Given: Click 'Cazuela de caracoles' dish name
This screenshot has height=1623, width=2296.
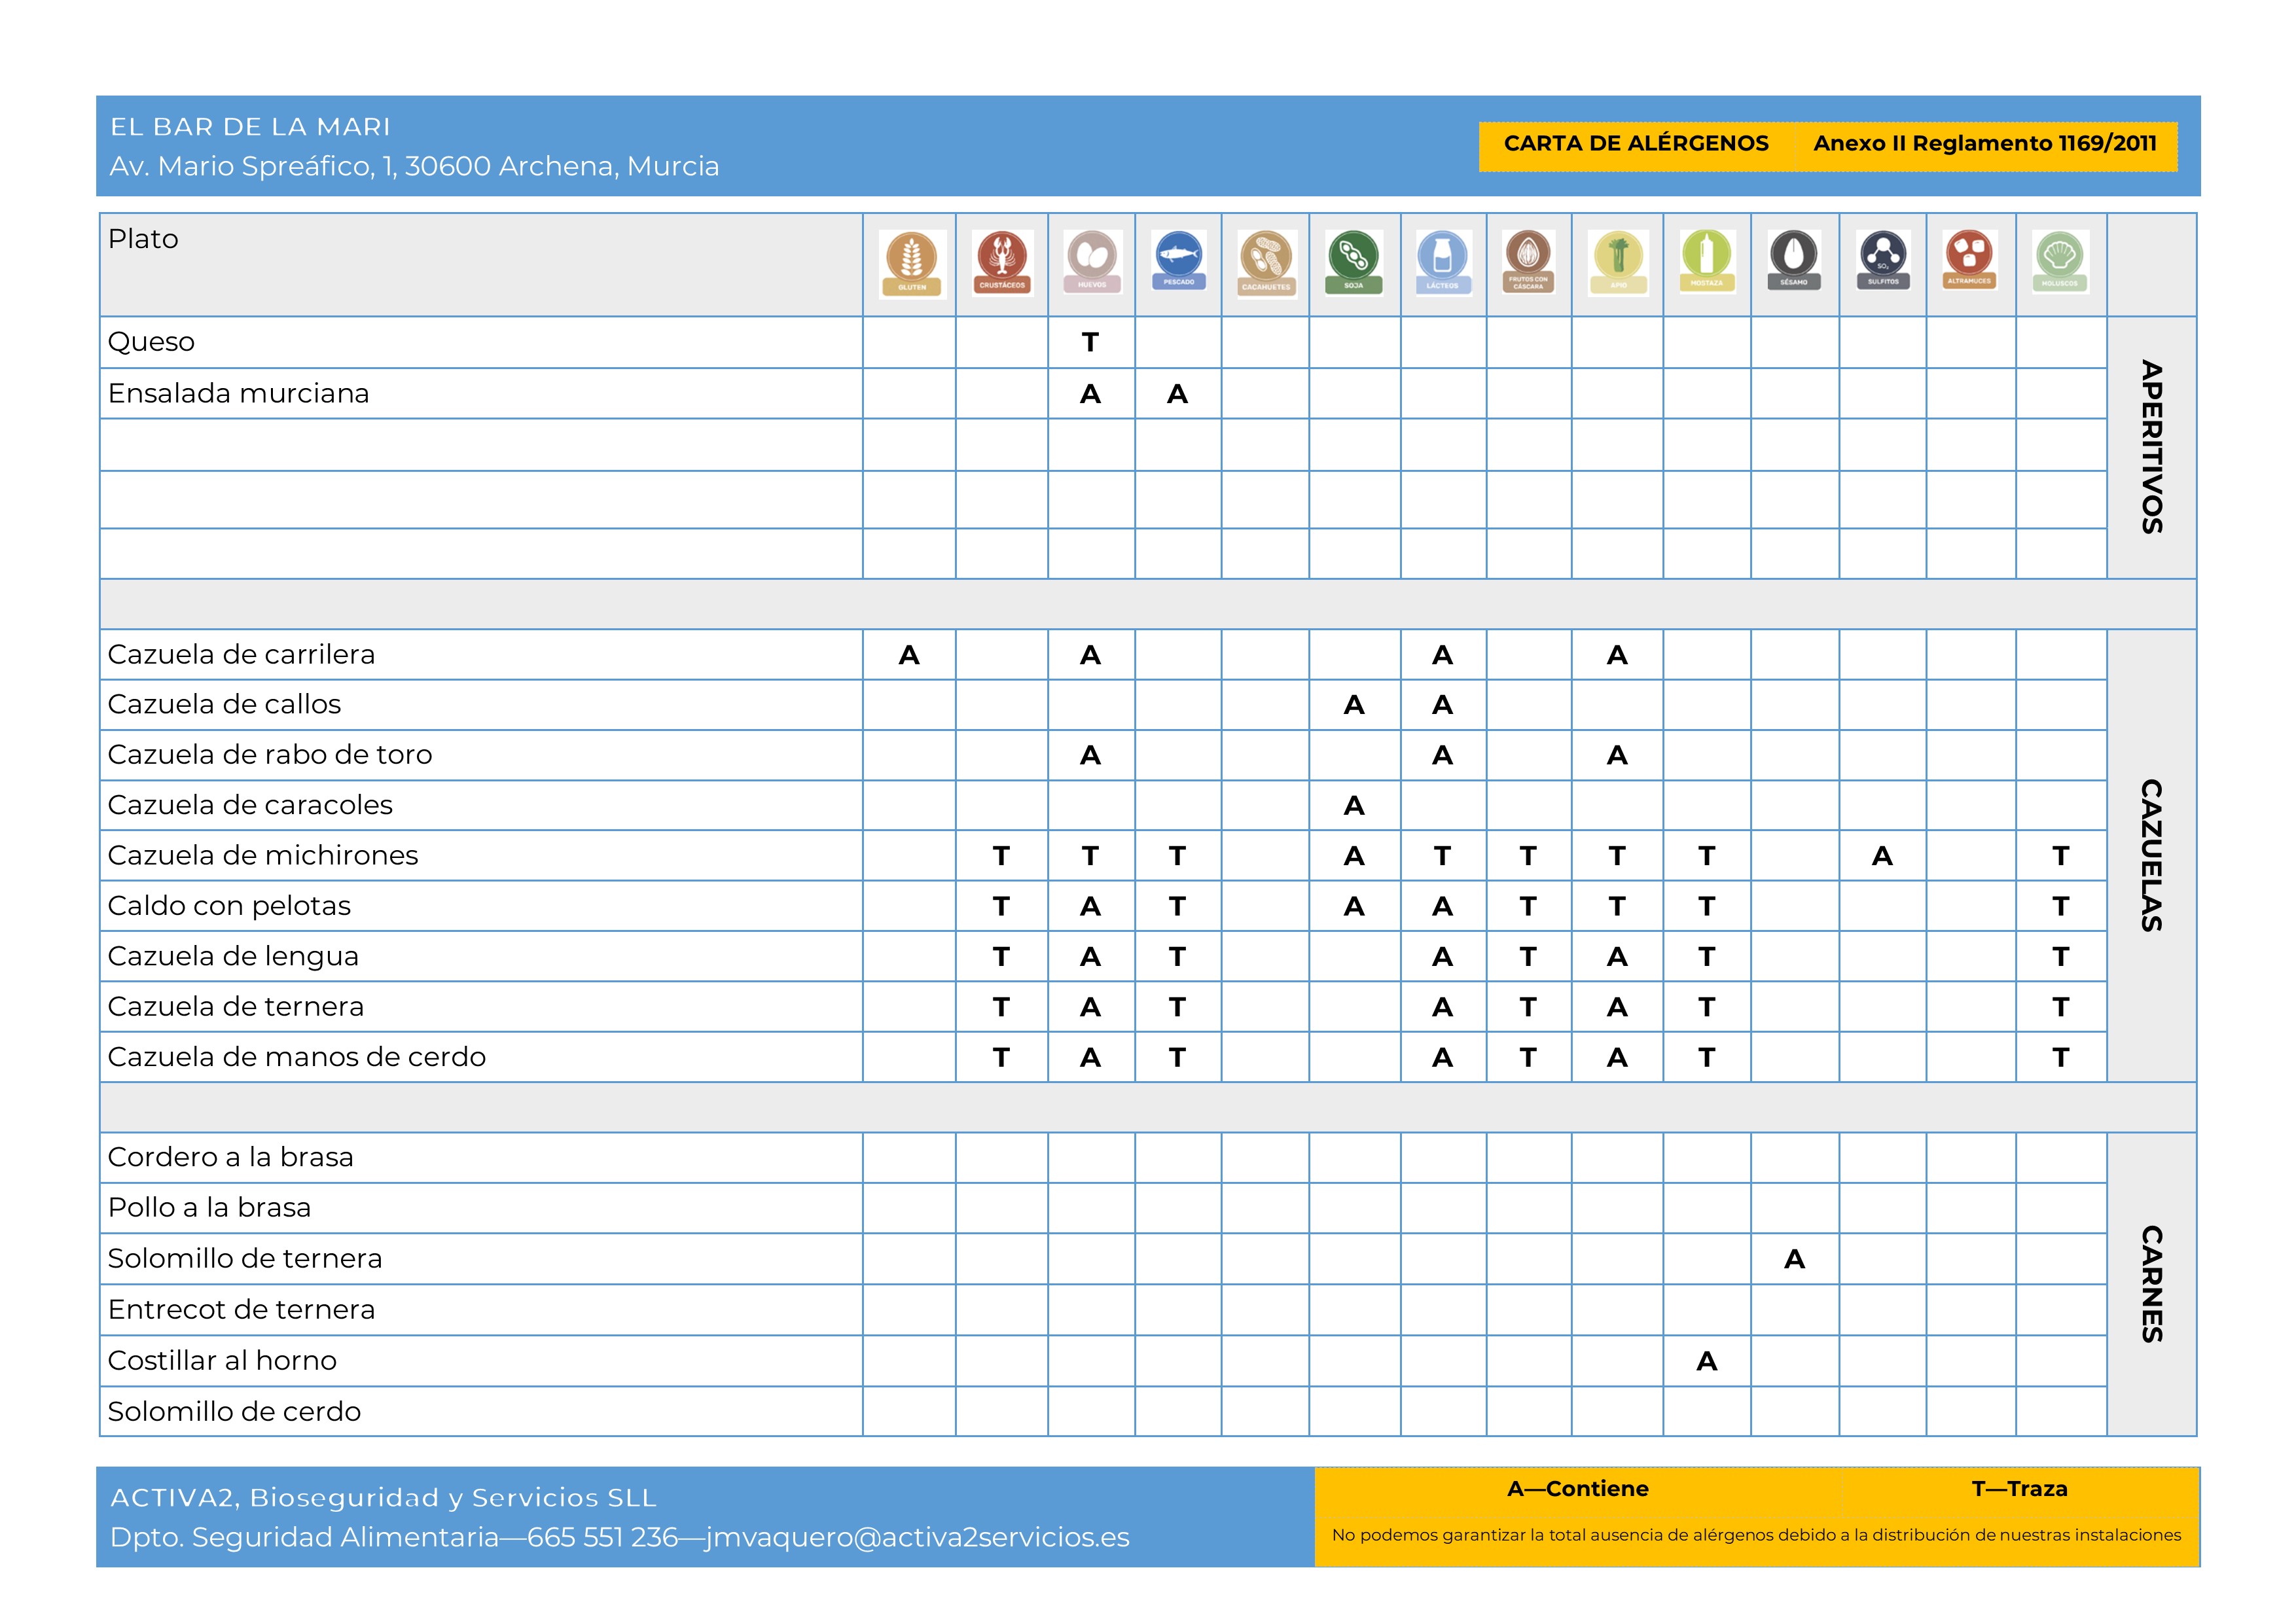Looking at the screenshot, I should point(250,805).
